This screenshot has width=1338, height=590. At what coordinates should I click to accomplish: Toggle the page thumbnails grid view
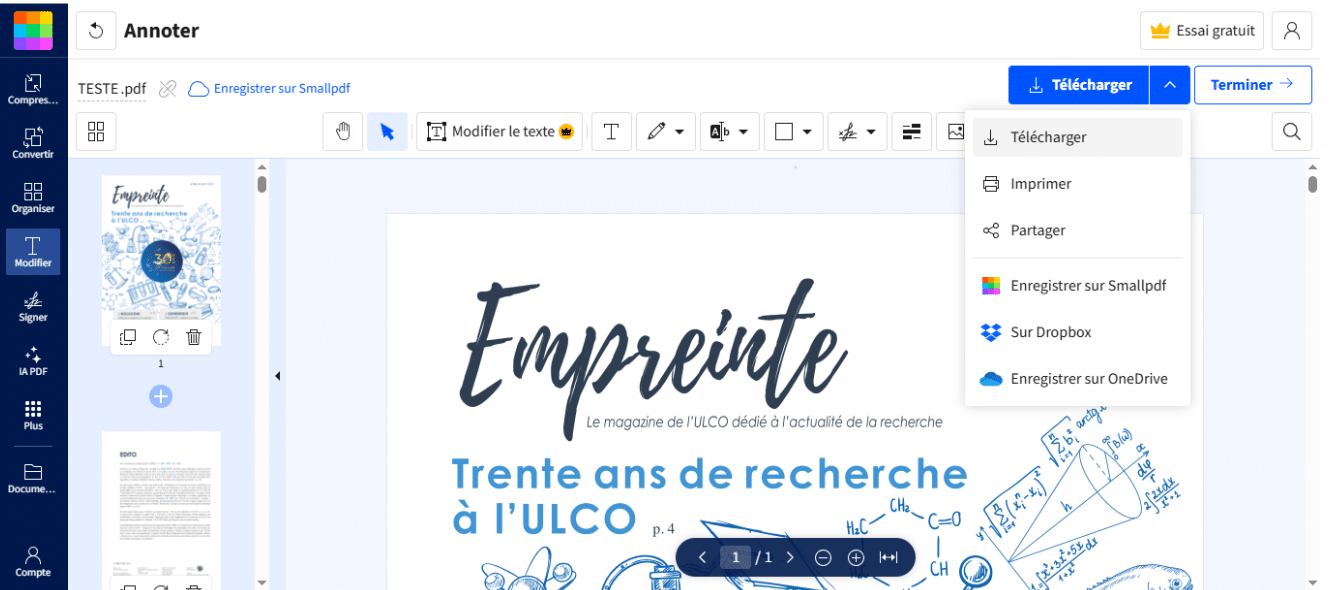pyautogui.click(x=97, y=132)
